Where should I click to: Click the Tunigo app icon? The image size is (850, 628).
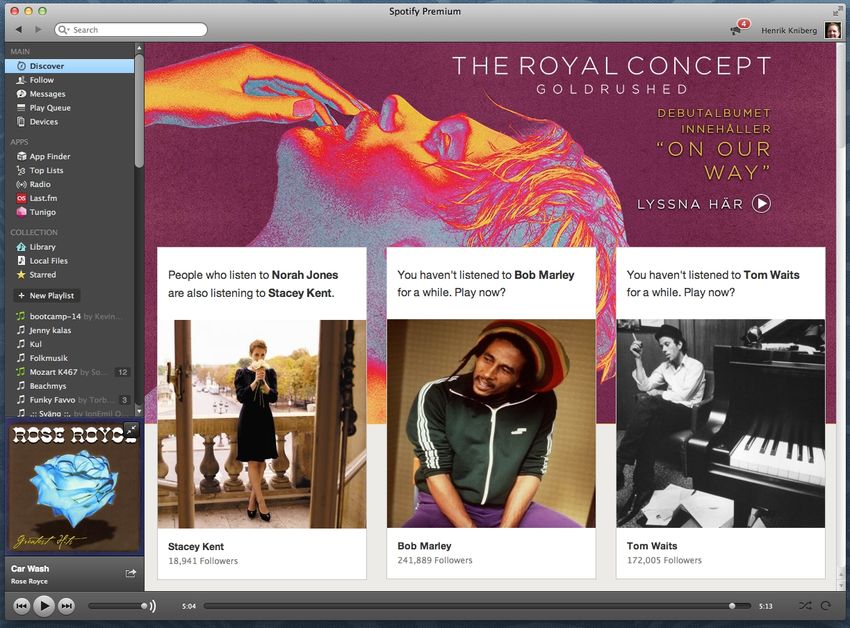21,212
